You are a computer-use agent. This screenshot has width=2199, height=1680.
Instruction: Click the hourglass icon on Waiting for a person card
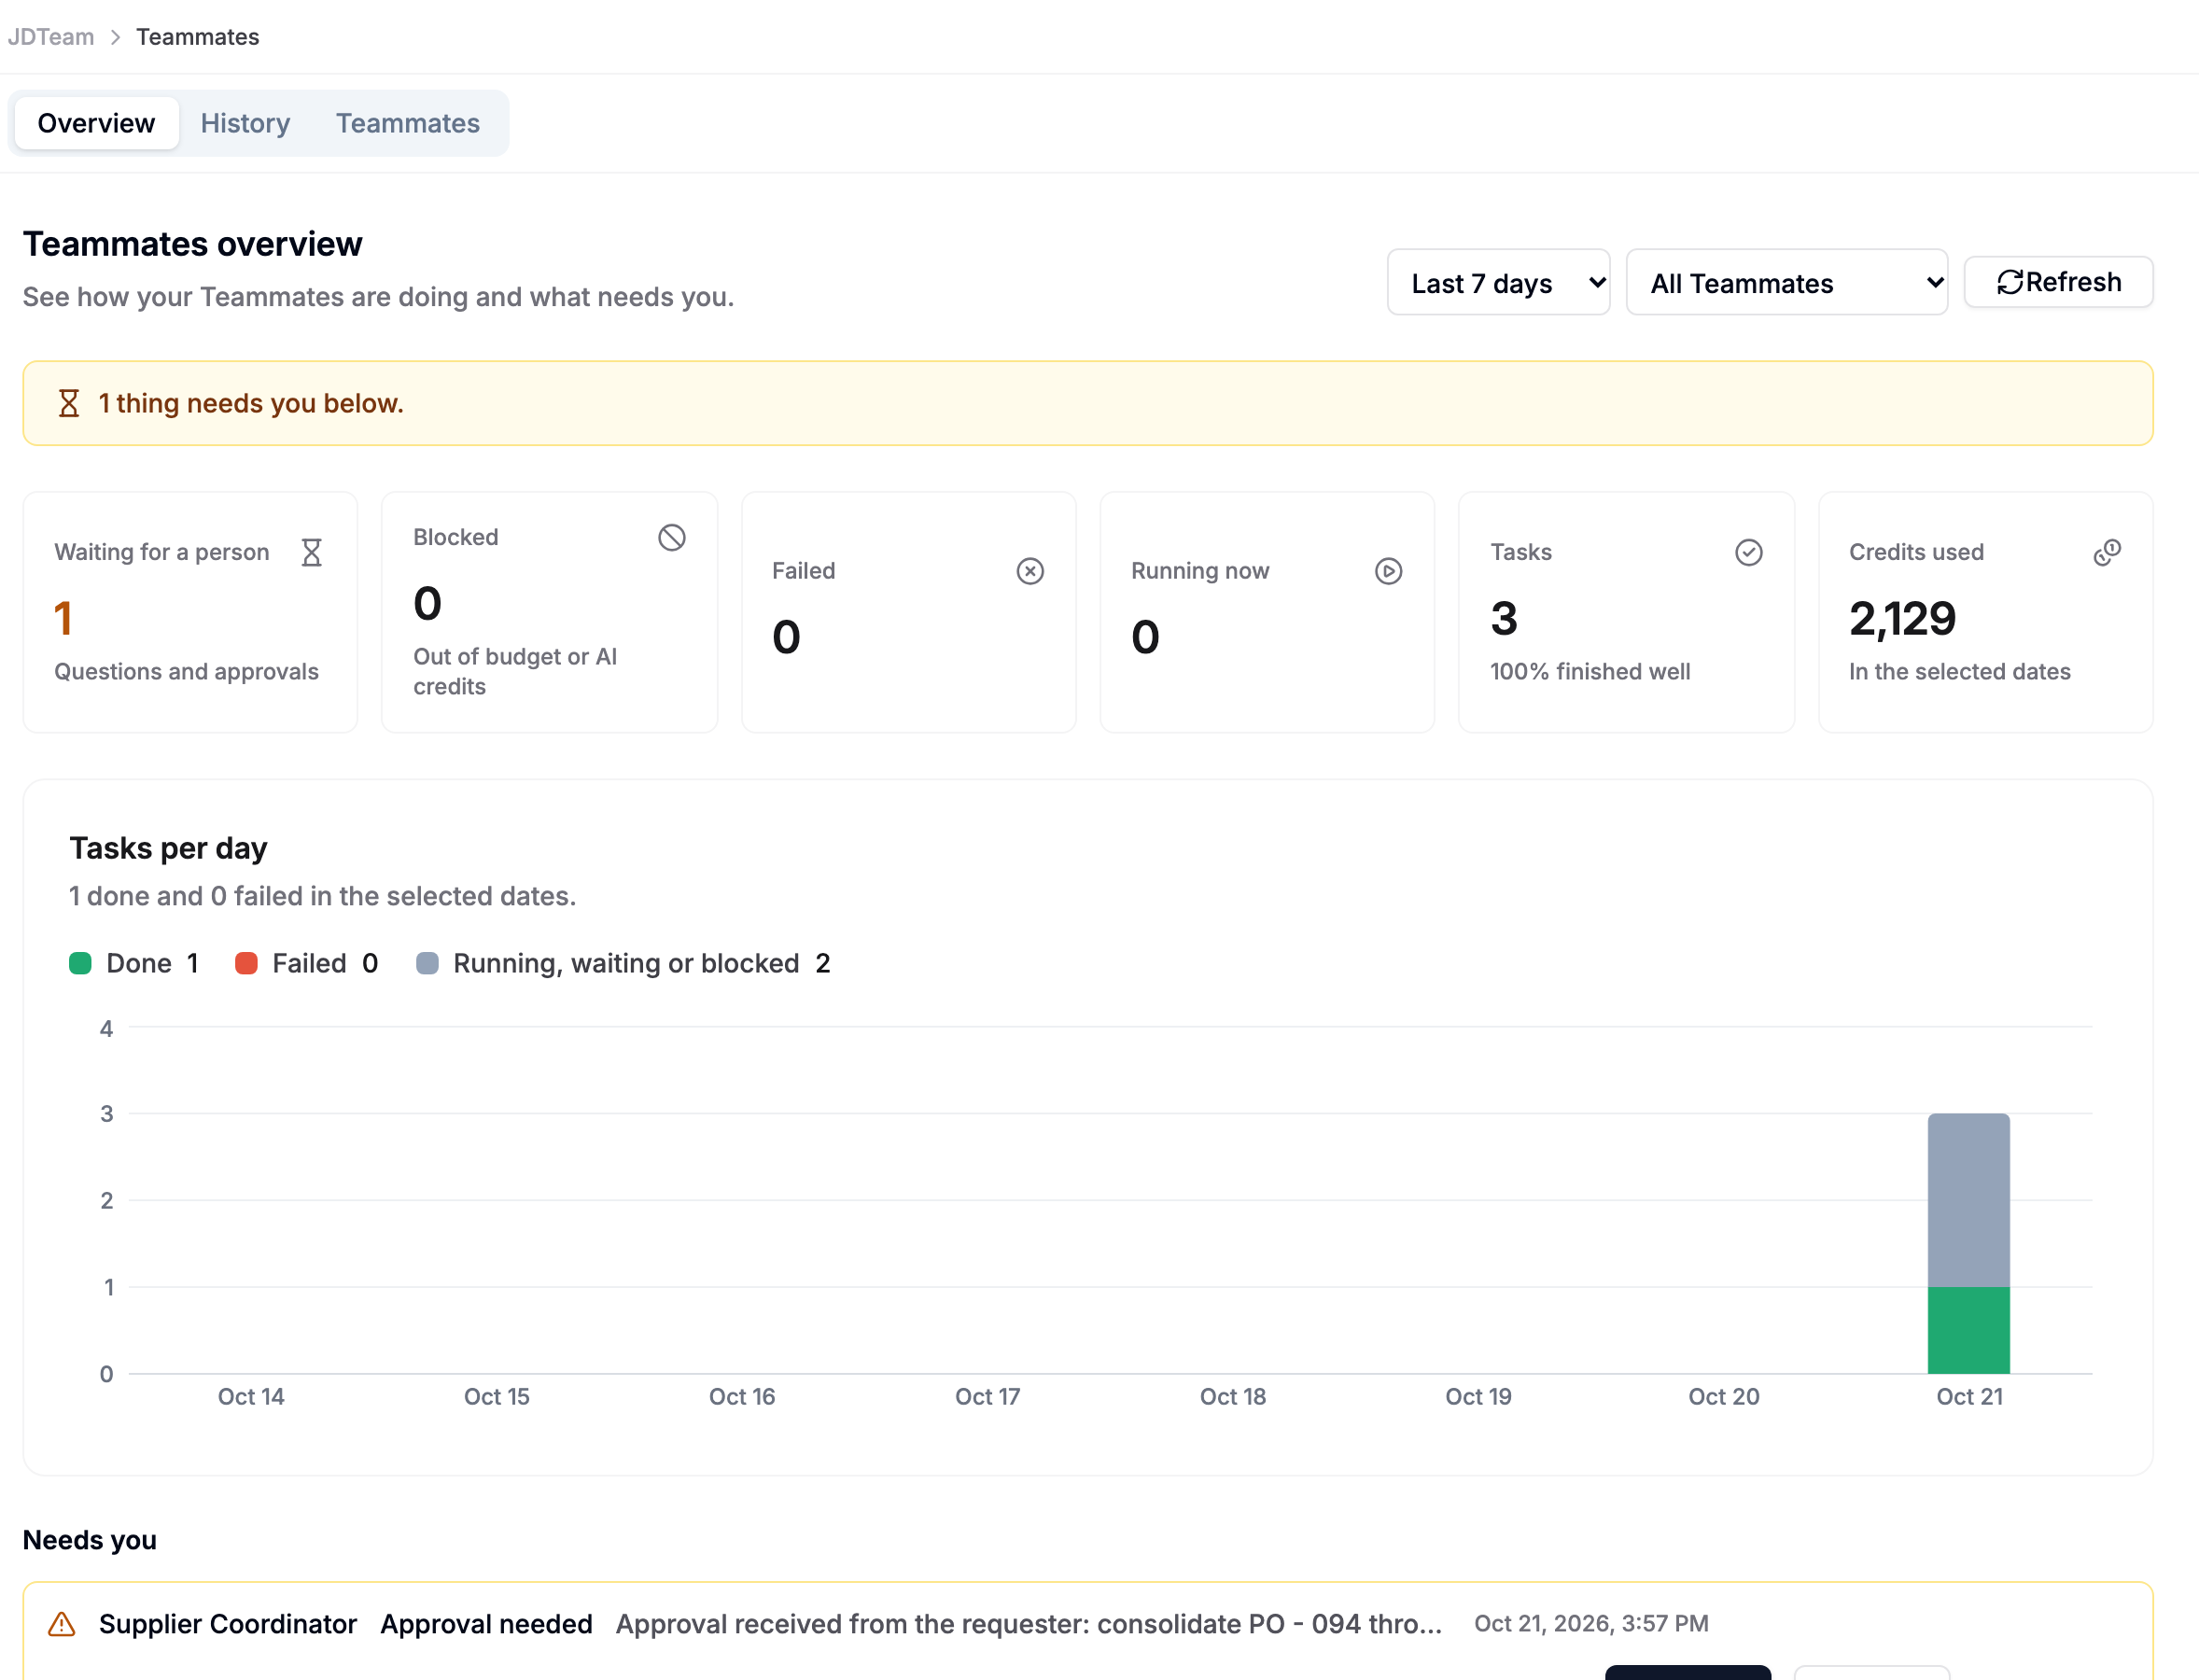[311, 552]
